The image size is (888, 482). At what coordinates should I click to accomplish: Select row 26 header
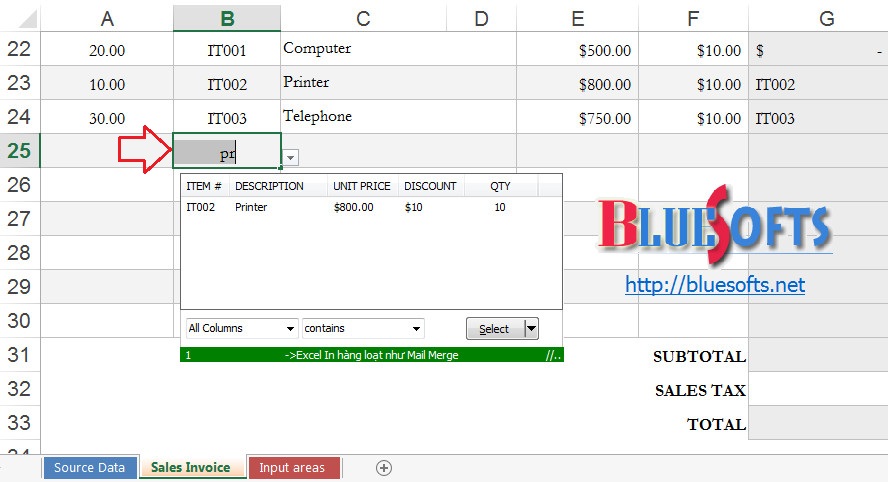(19, 185)
